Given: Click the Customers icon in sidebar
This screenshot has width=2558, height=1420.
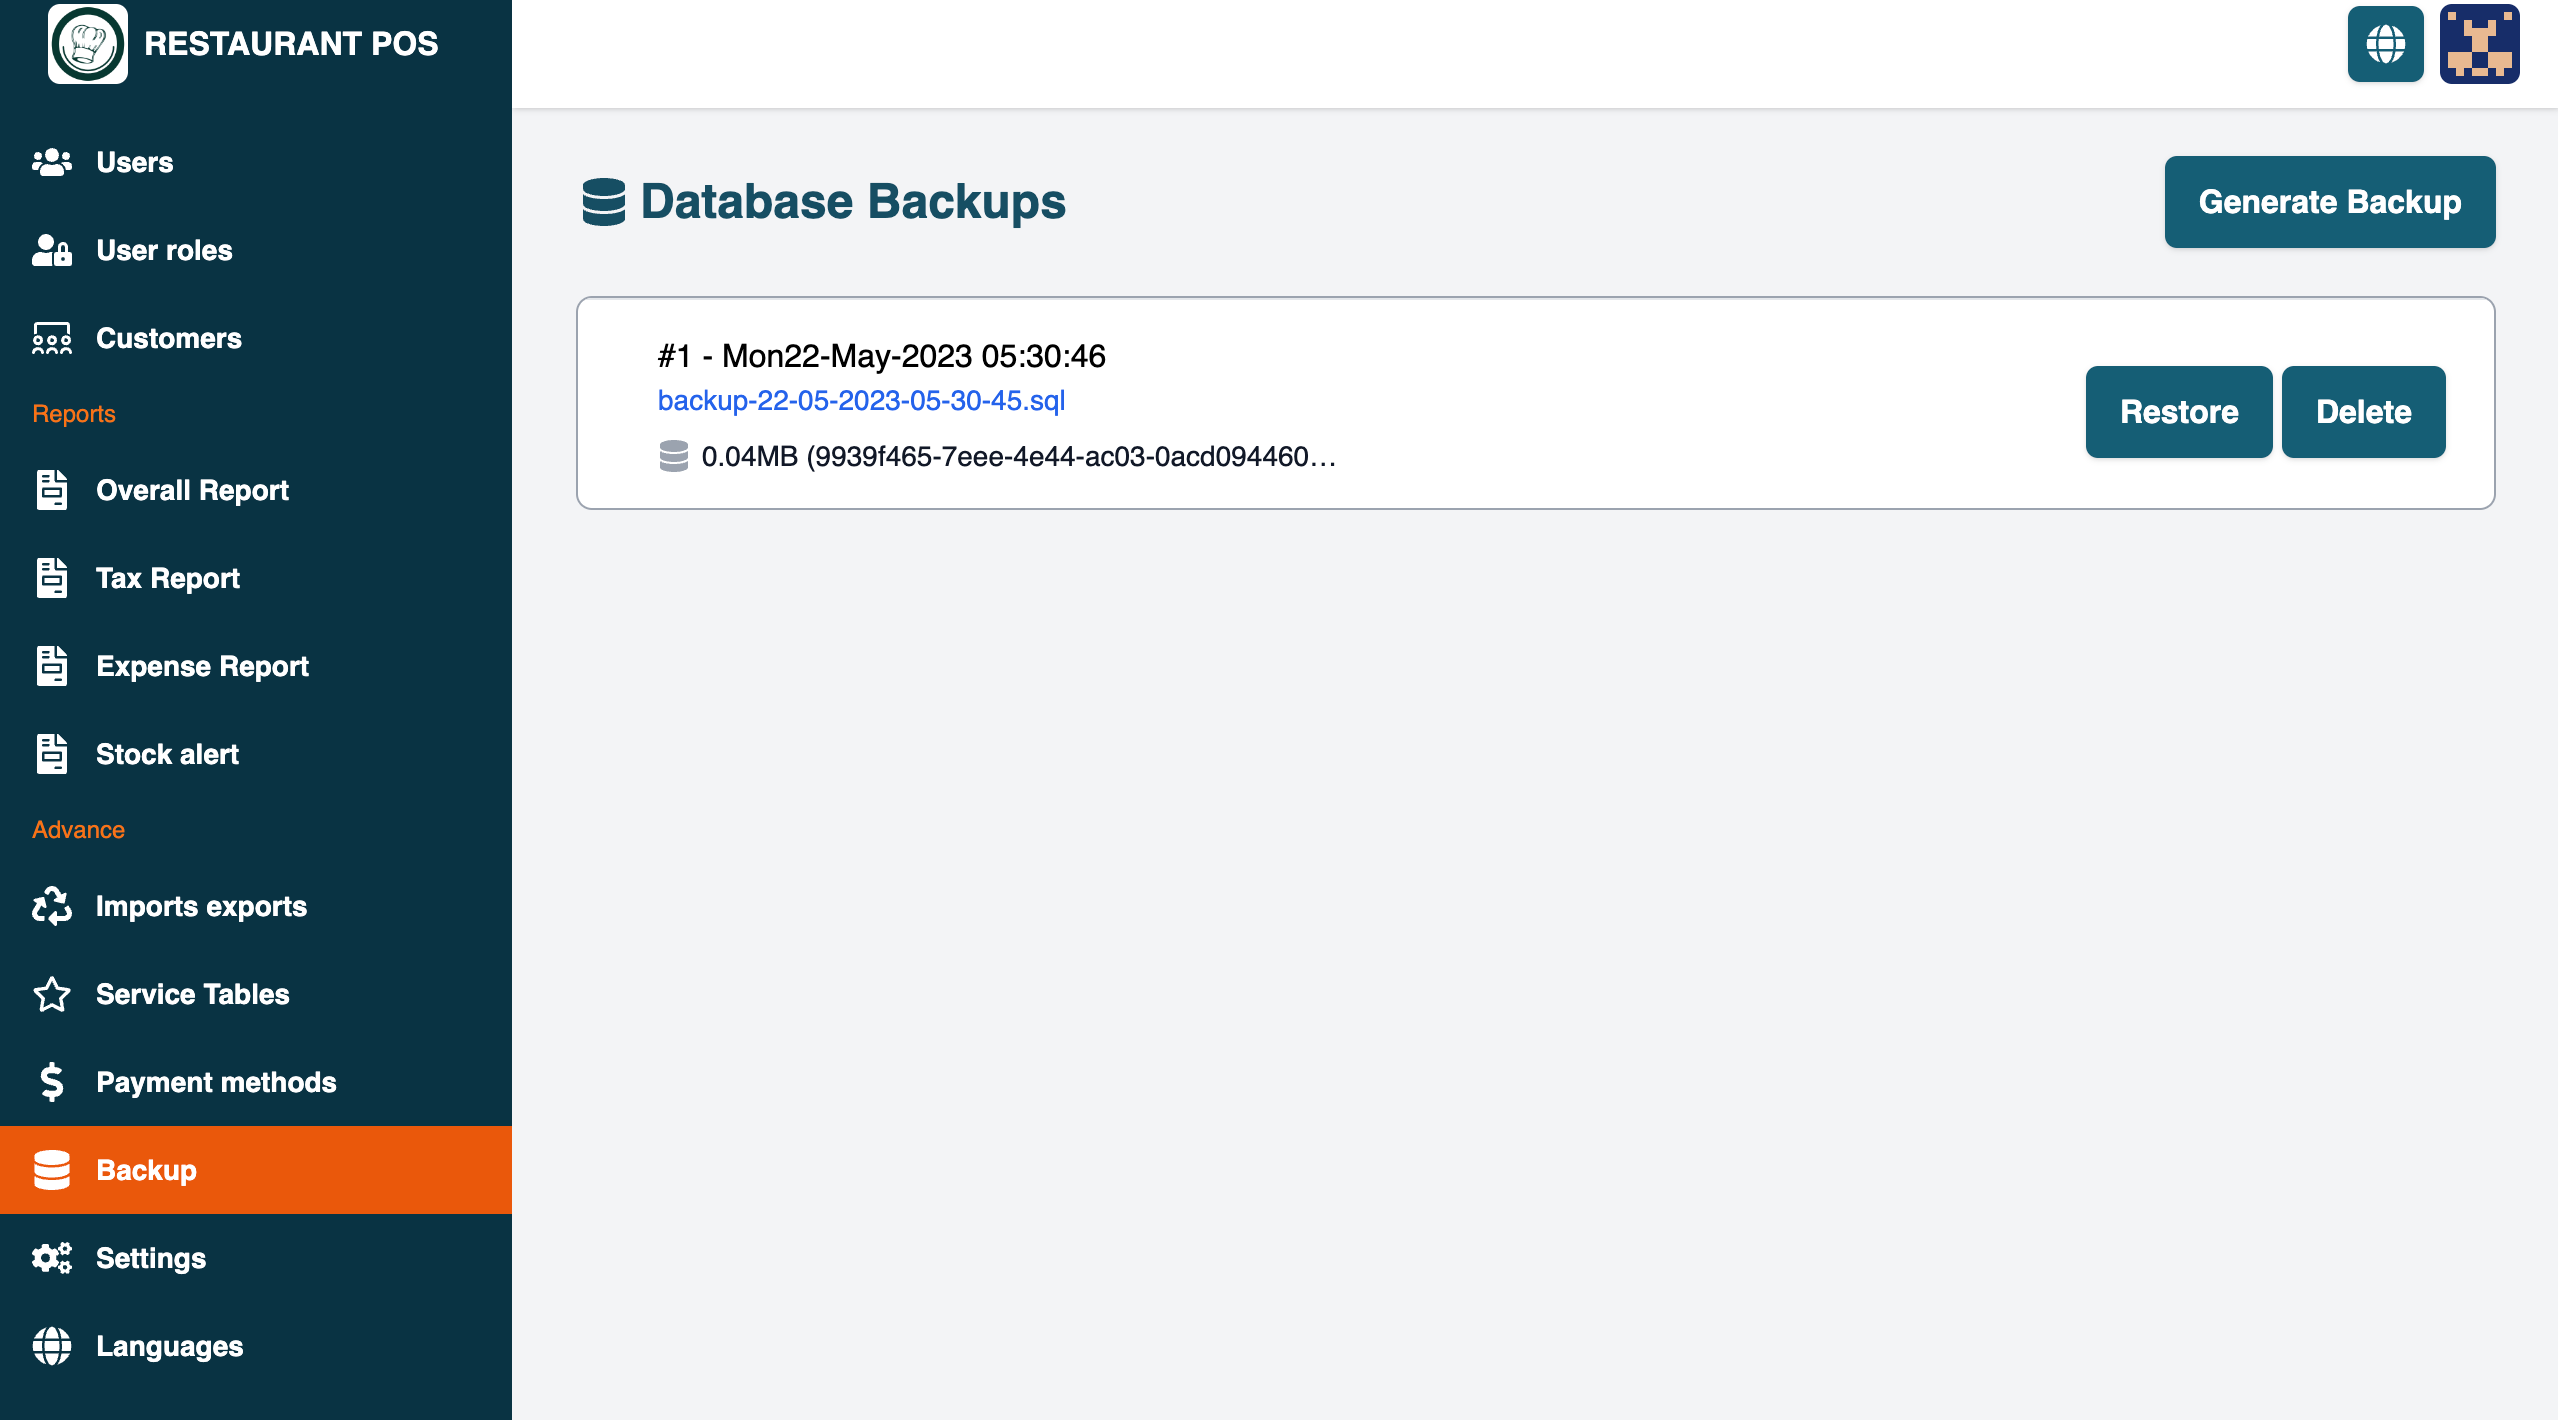Looking at the screenshot, I should click(x=52, y=338).
